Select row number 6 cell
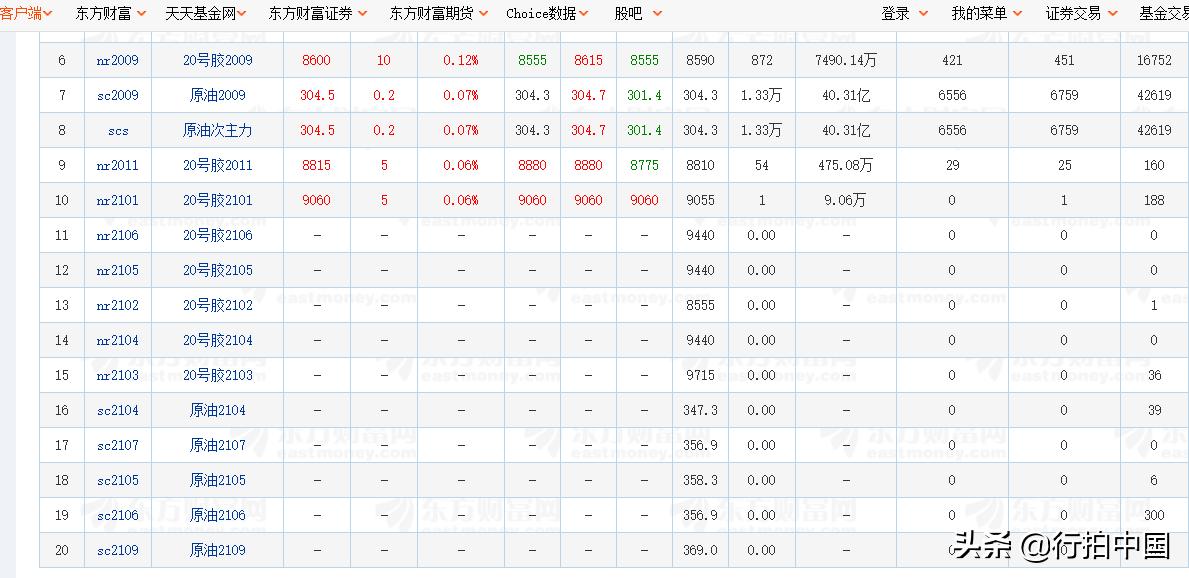Image resolution: width=1189 pixels, height=578 pixels. click(62, 60)
